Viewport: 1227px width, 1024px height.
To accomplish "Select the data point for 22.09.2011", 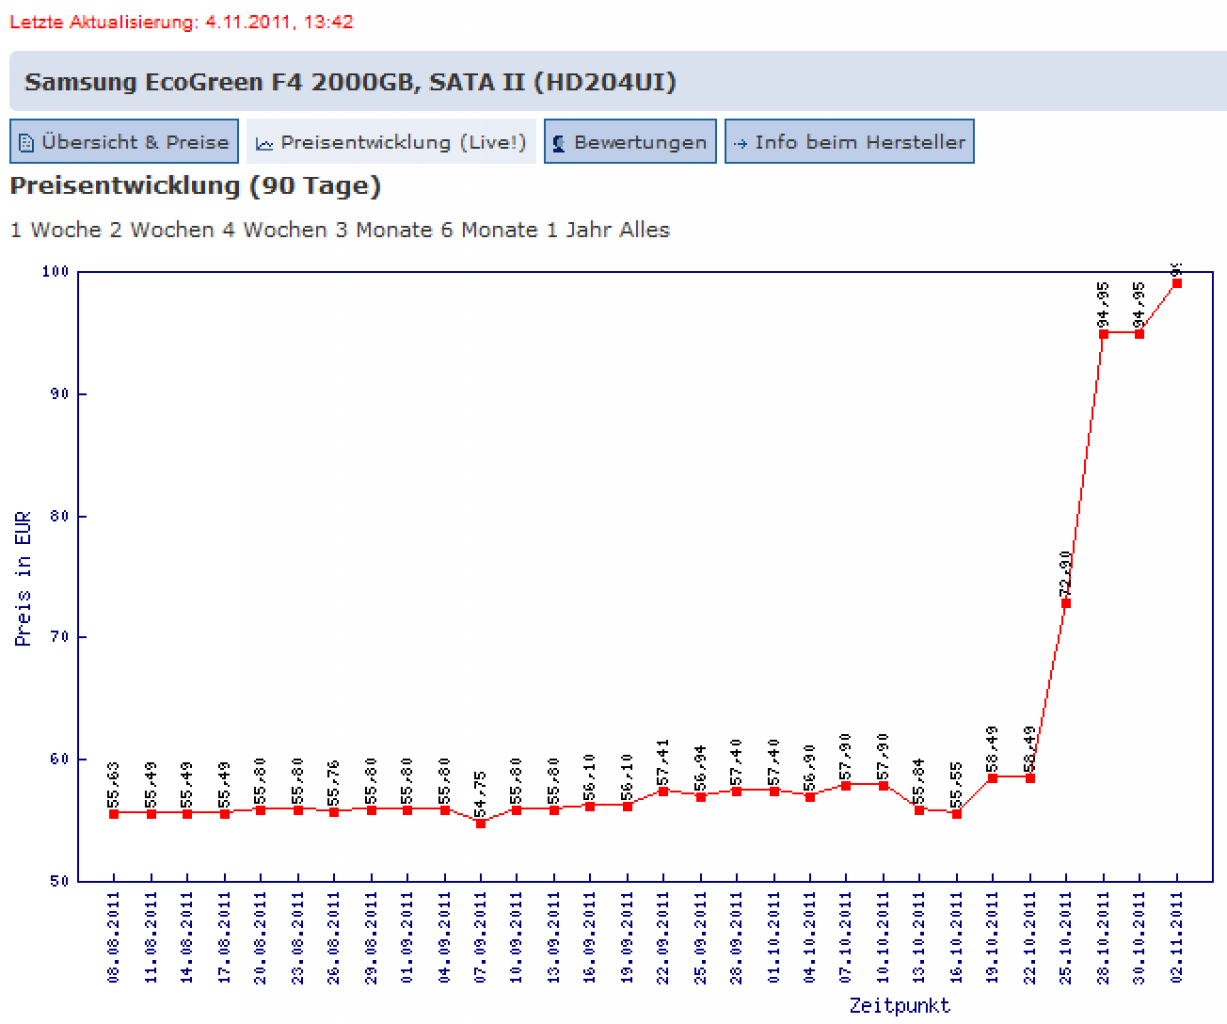I will coord(663,791).
